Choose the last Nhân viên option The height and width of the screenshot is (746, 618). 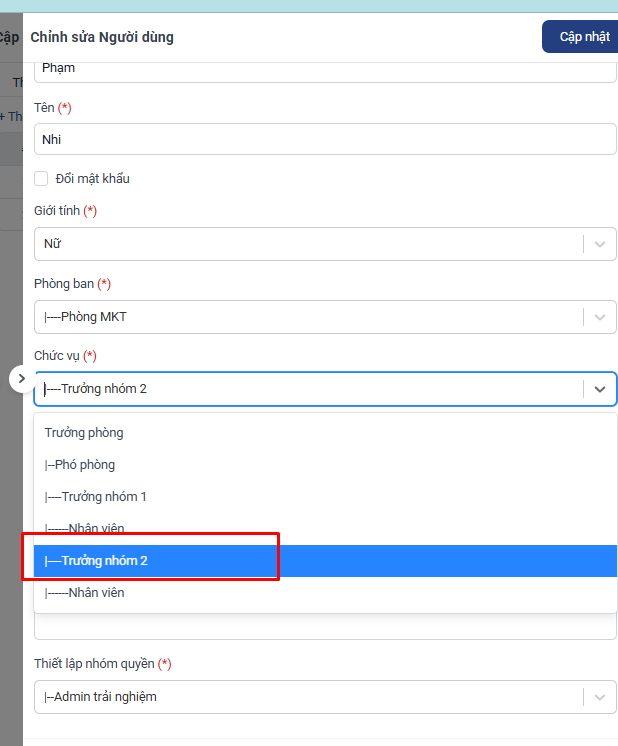325,593
